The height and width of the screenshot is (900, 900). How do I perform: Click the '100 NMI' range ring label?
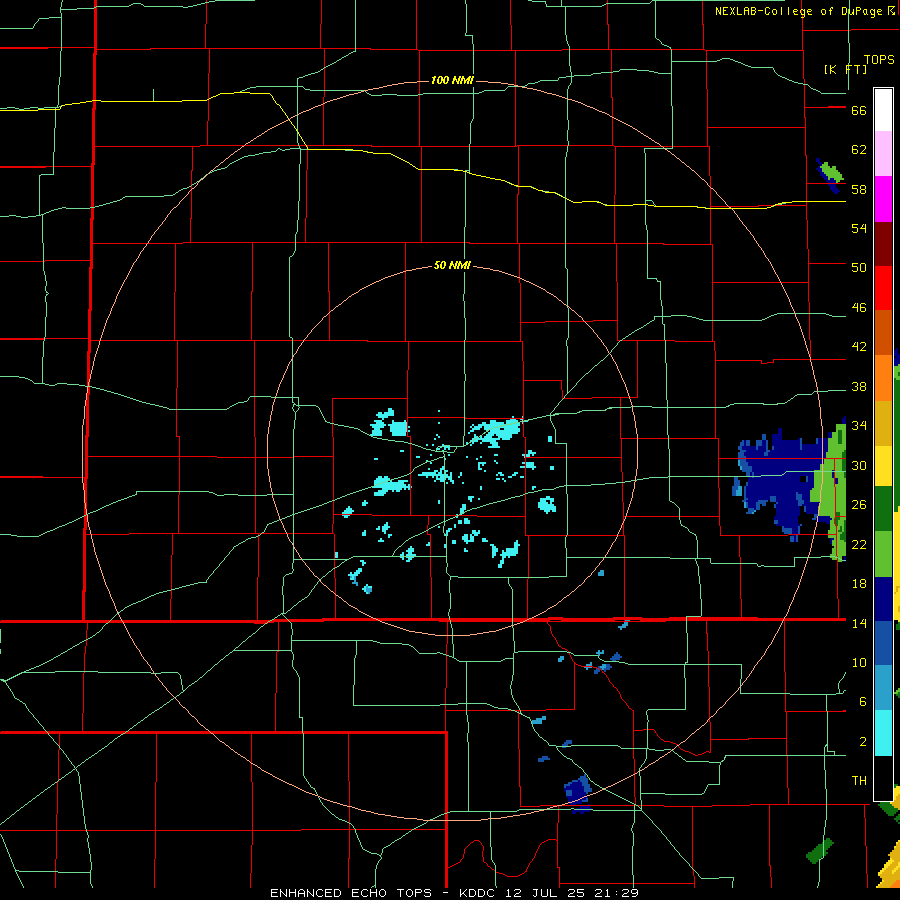(452, 80)
